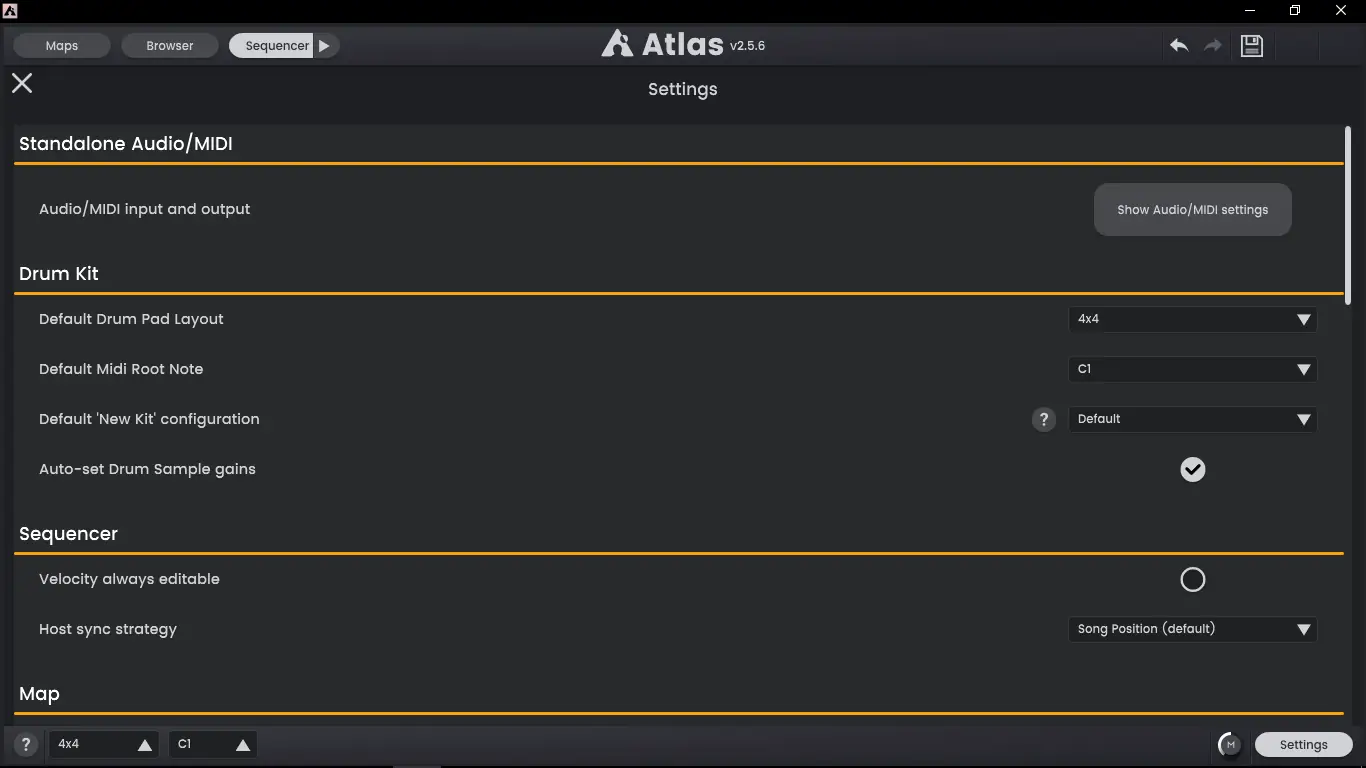Click the help icon beside New Kit configuration
1366x768 pixels.
[1044, 420]
